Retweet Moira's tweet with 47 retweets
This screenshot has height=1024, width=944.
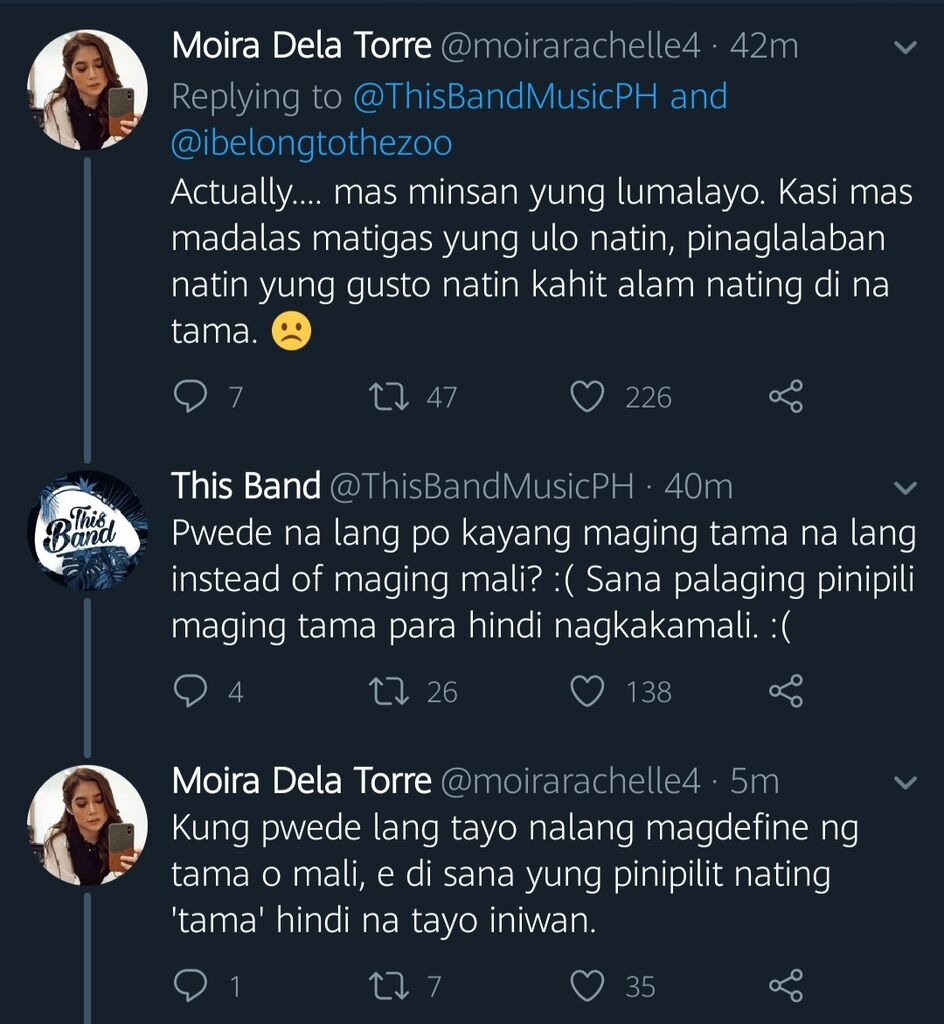coord(388,397)
